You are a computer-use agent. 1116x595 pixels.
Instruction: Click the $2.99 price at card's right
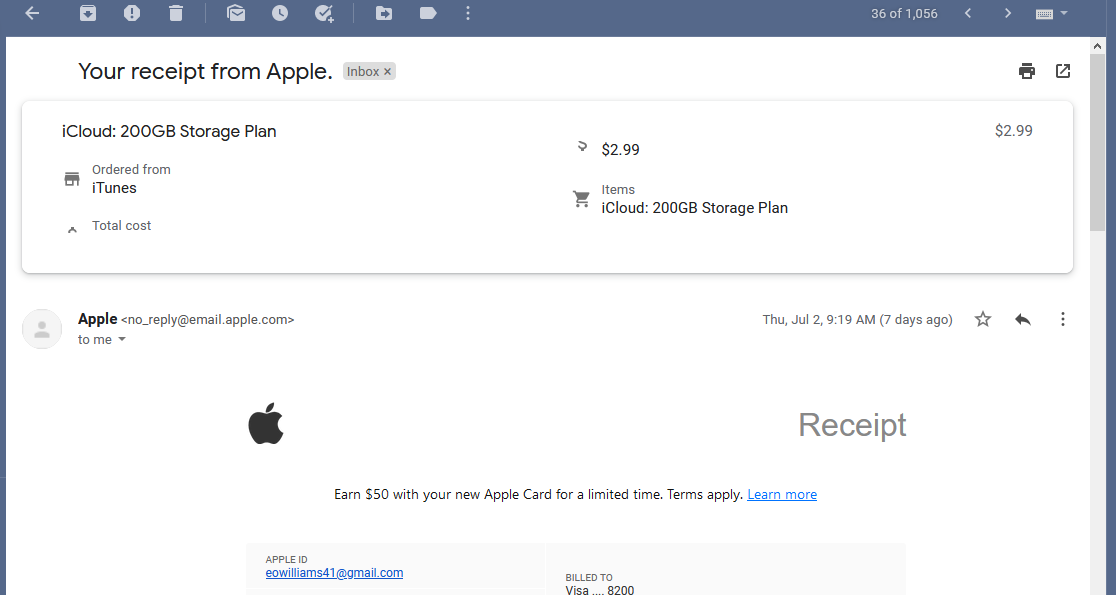tap(1014, 130)
